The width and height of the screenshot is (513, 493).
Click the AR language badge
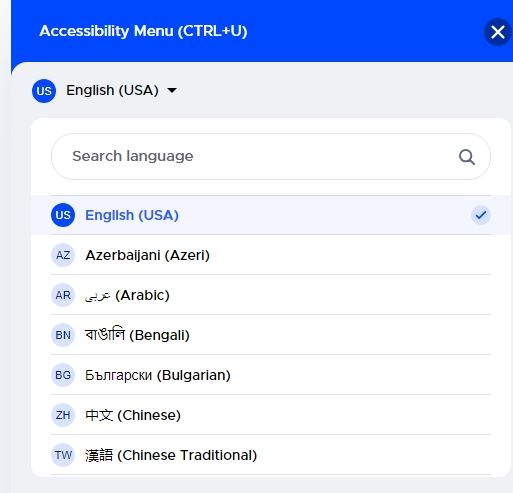(x=63, y=295)
